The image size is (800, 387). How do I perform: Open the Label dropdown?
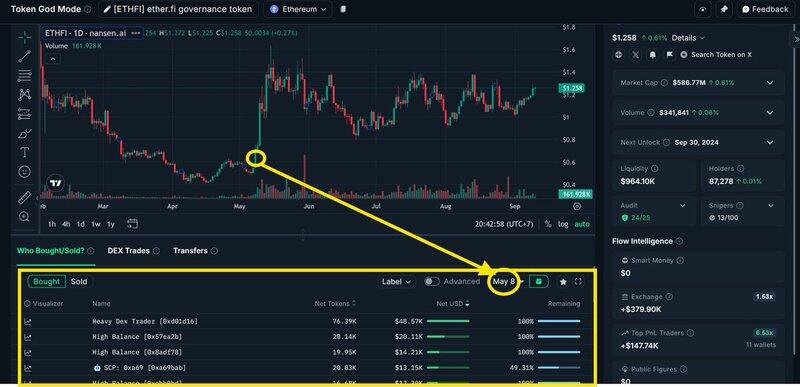[396, 281]
